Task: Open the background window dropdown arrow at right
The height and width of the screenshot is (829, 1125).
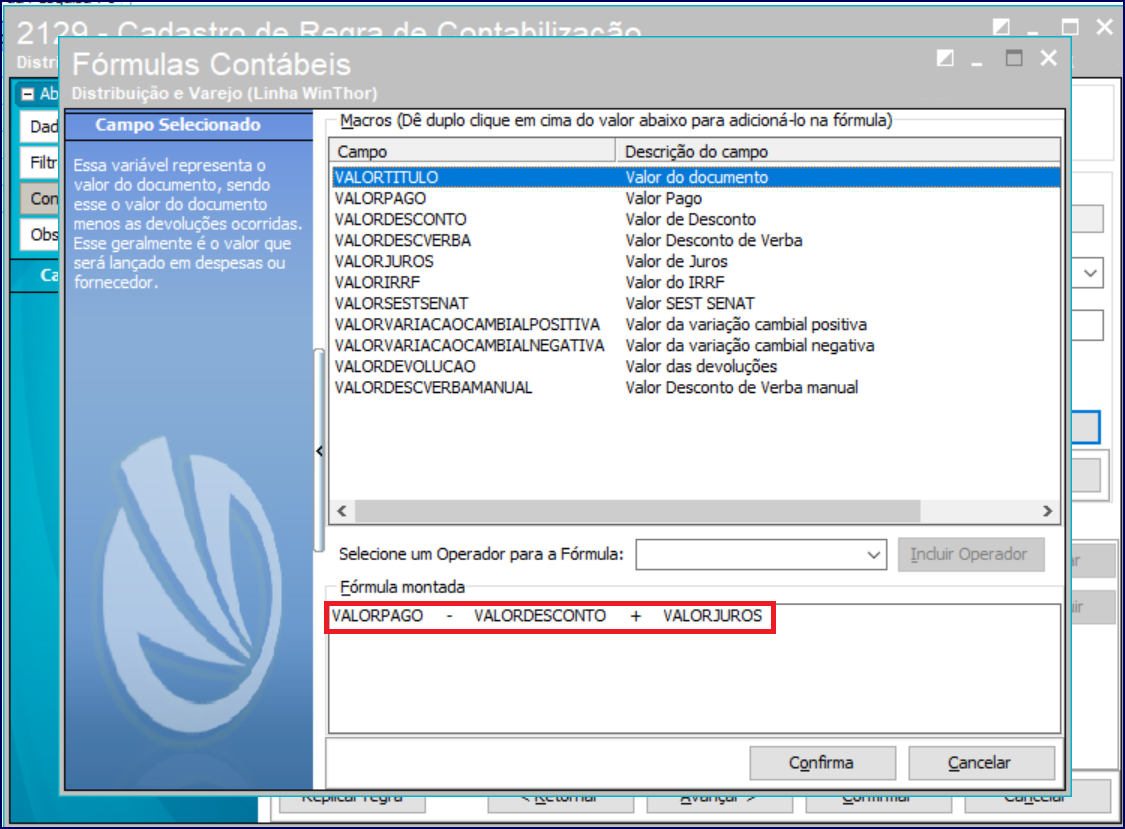Action: pos(1090,273)
